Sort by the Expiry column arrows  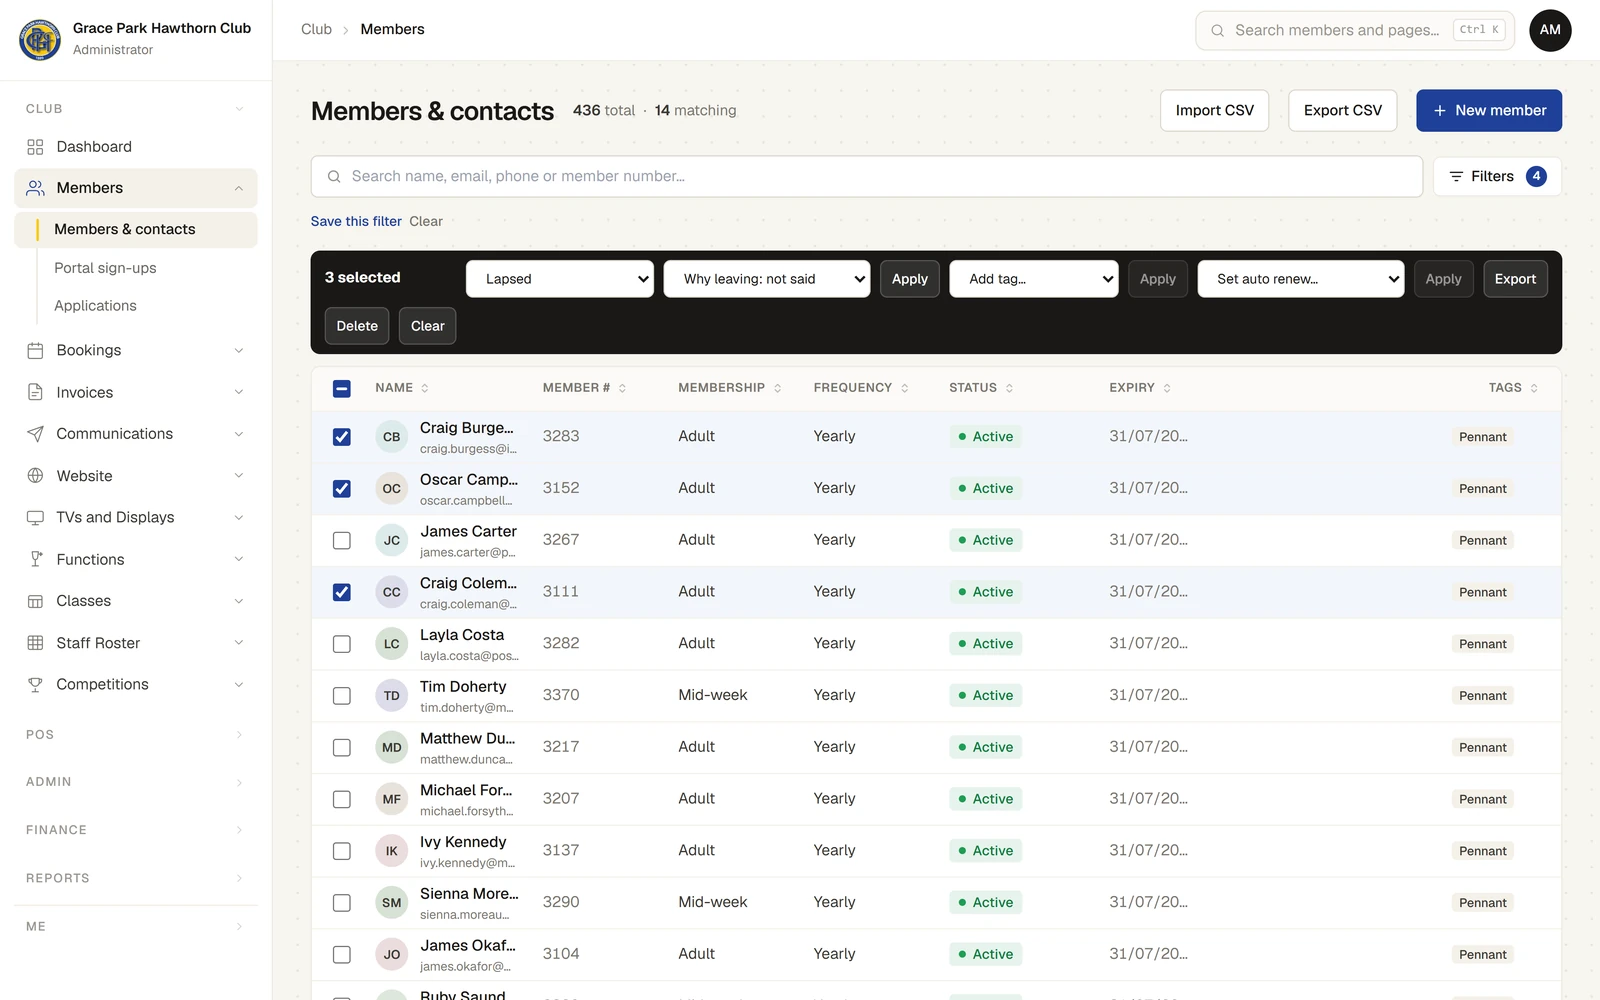click(x=1167, y=388)
